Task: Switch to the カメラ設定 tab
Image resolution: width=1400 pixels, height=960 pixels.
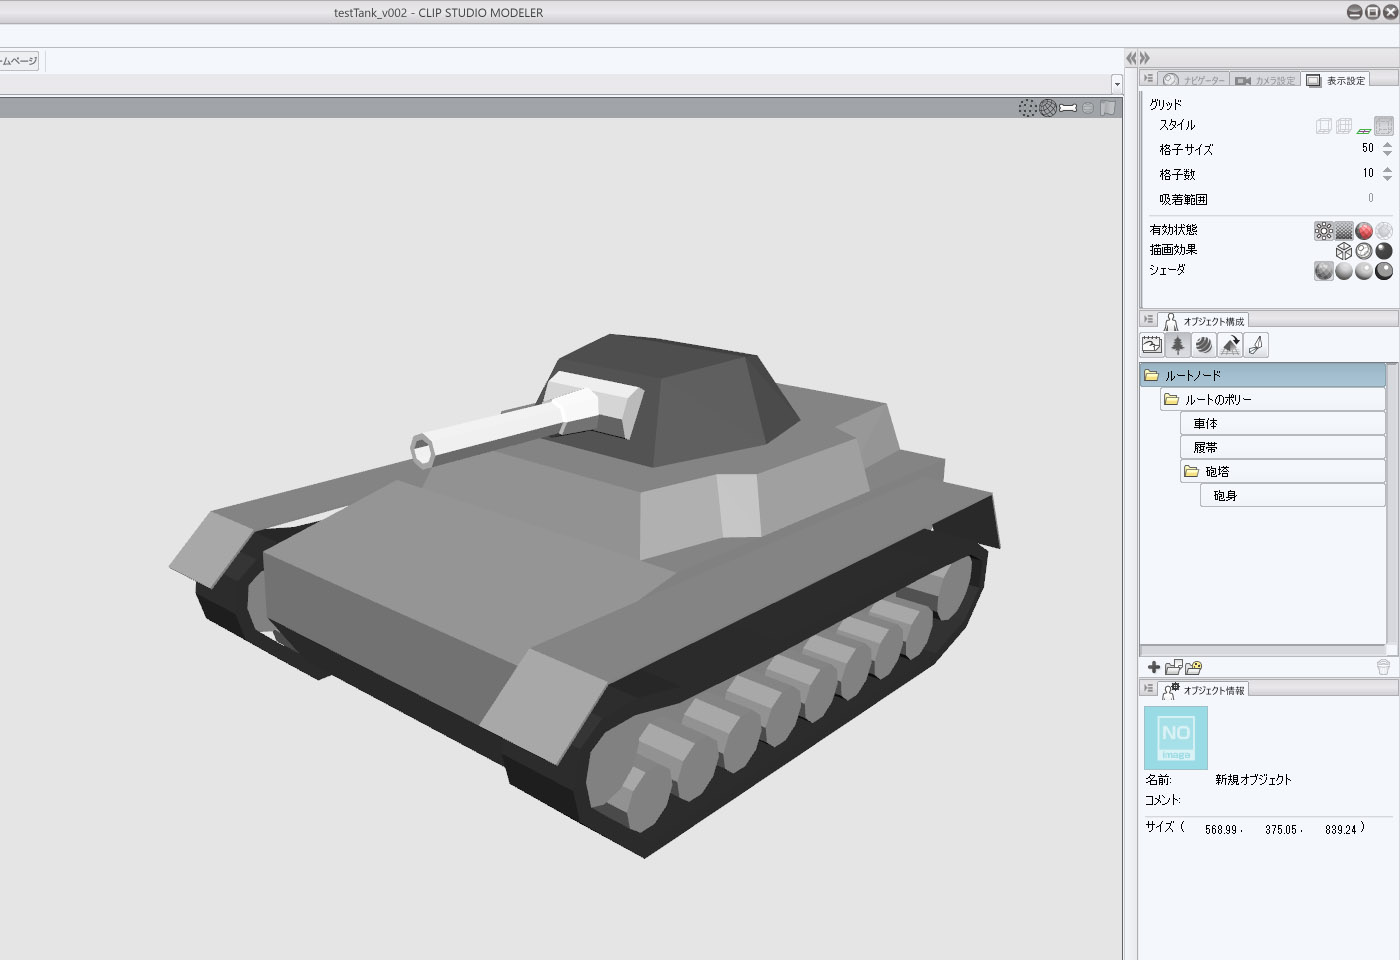Action: click(x=1265, y=80)
